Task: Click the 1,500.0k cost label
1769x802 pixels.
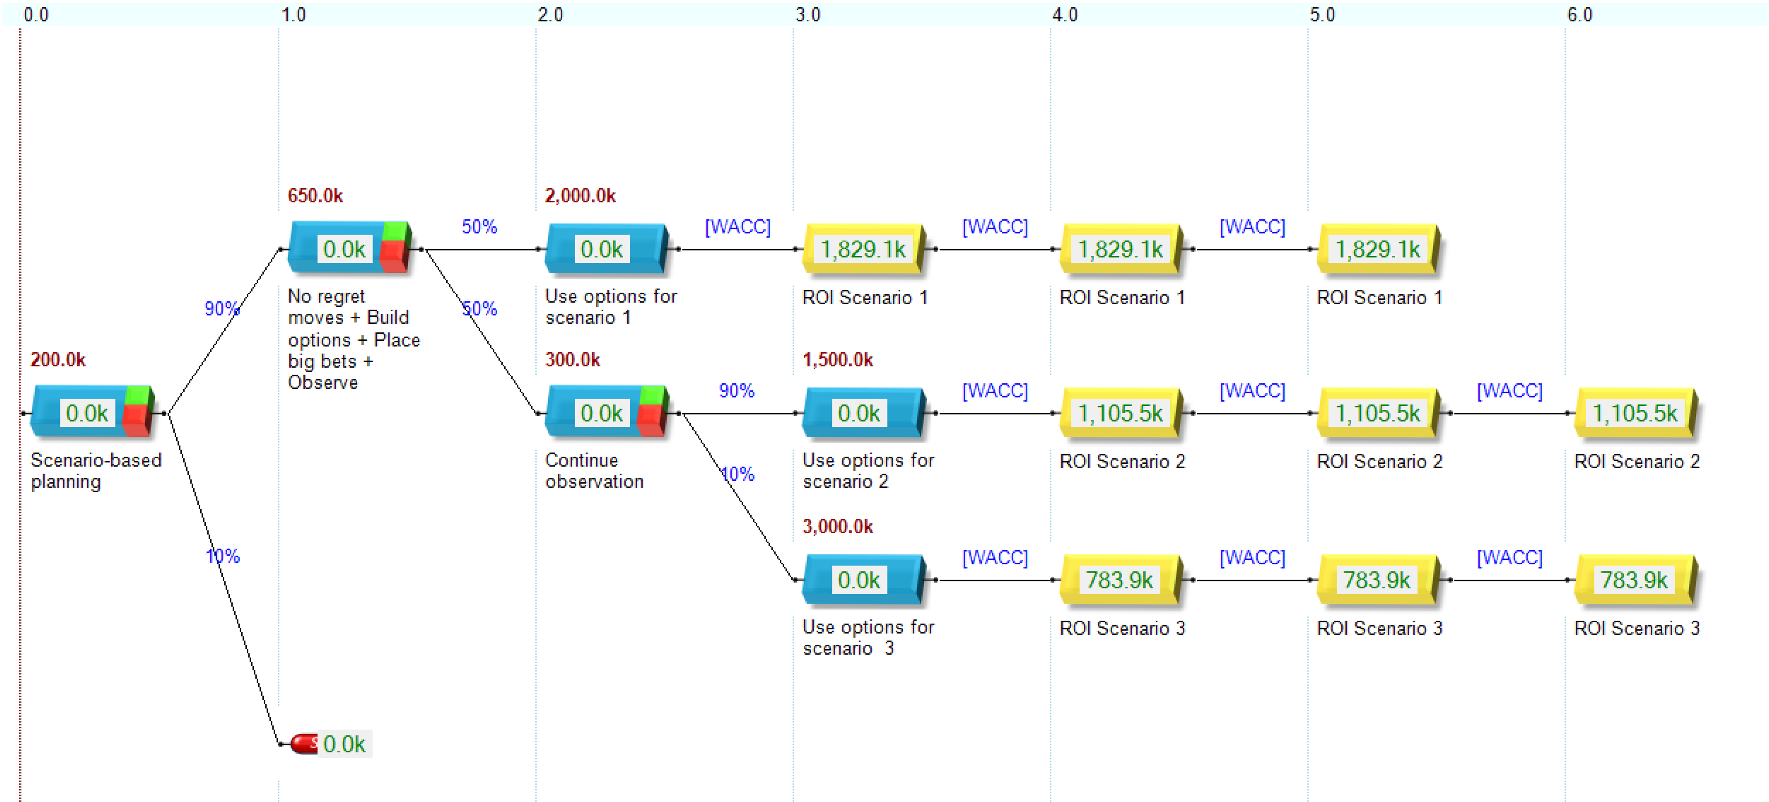Action: pyautogui.click(x=837, y=360)
